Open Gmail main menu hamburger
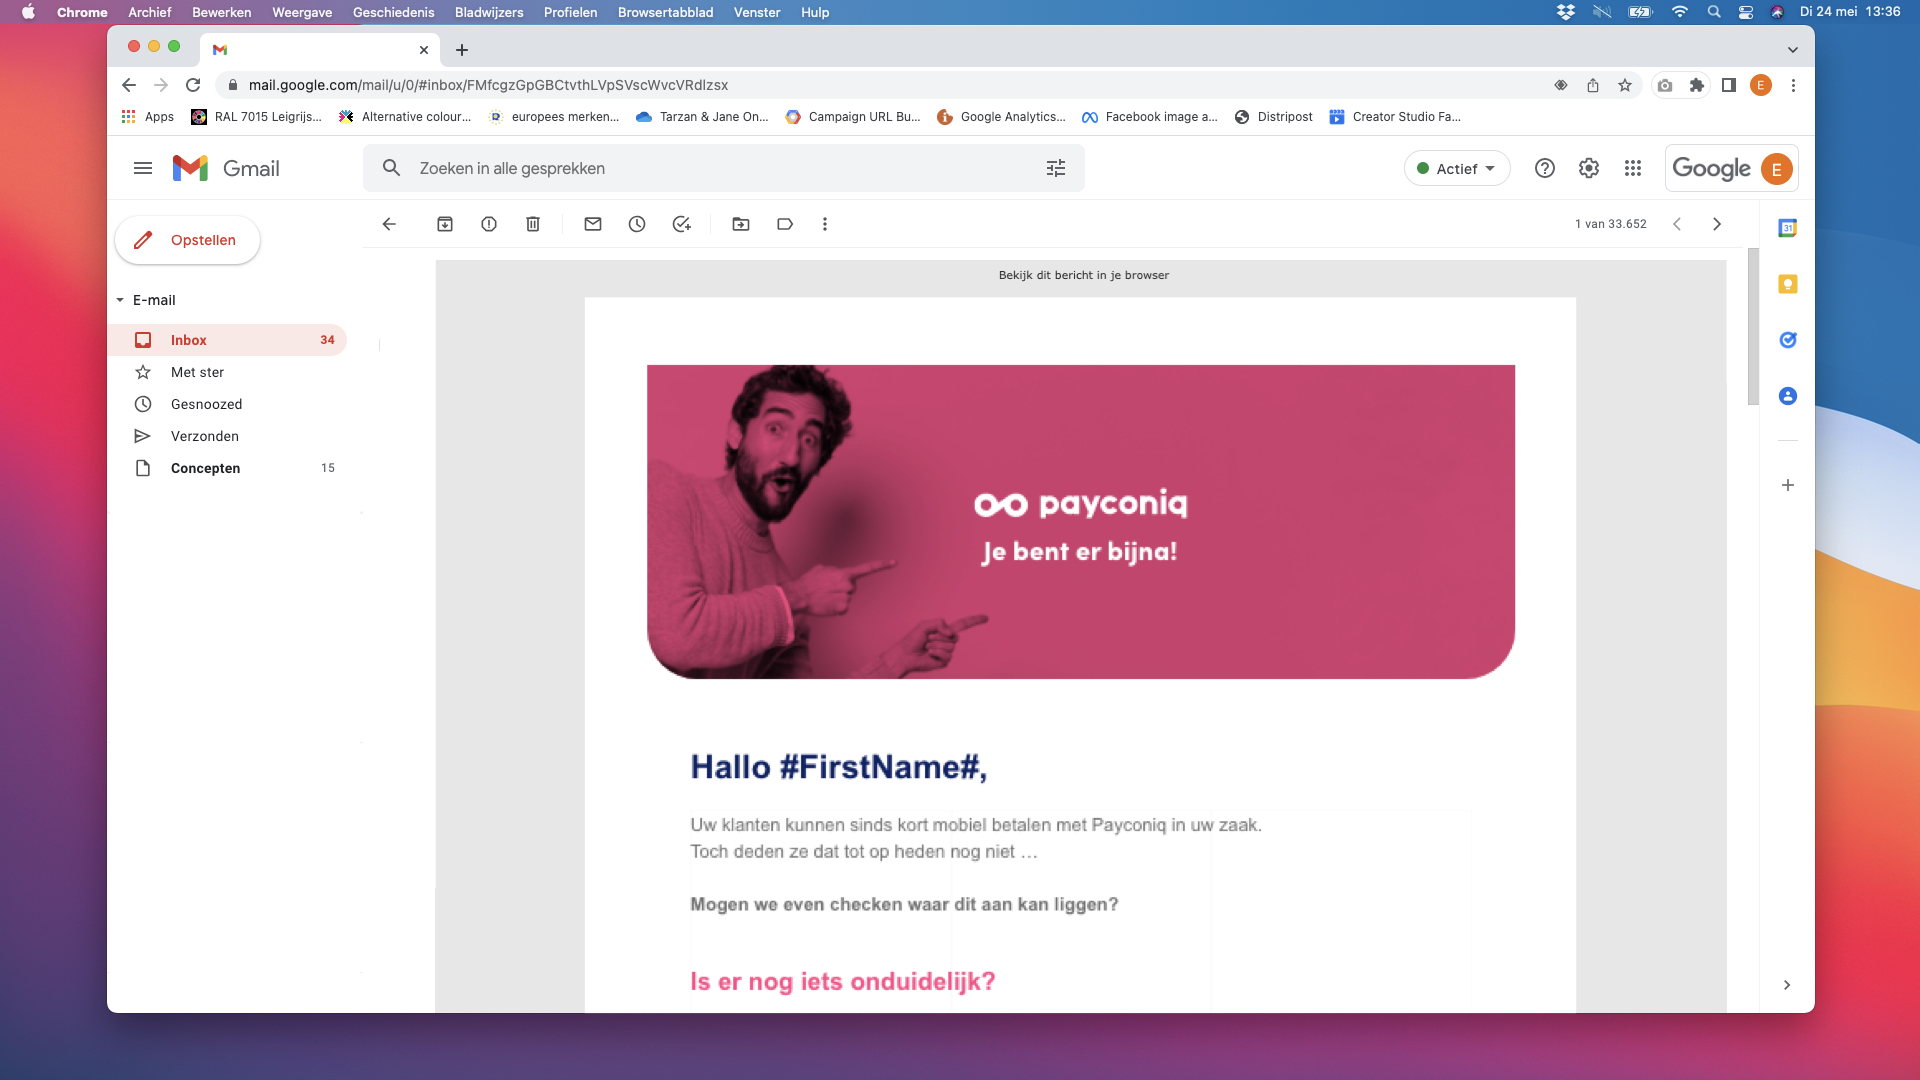The width and height of the screenshot is (1920, 1080). (x=143, y=168)
